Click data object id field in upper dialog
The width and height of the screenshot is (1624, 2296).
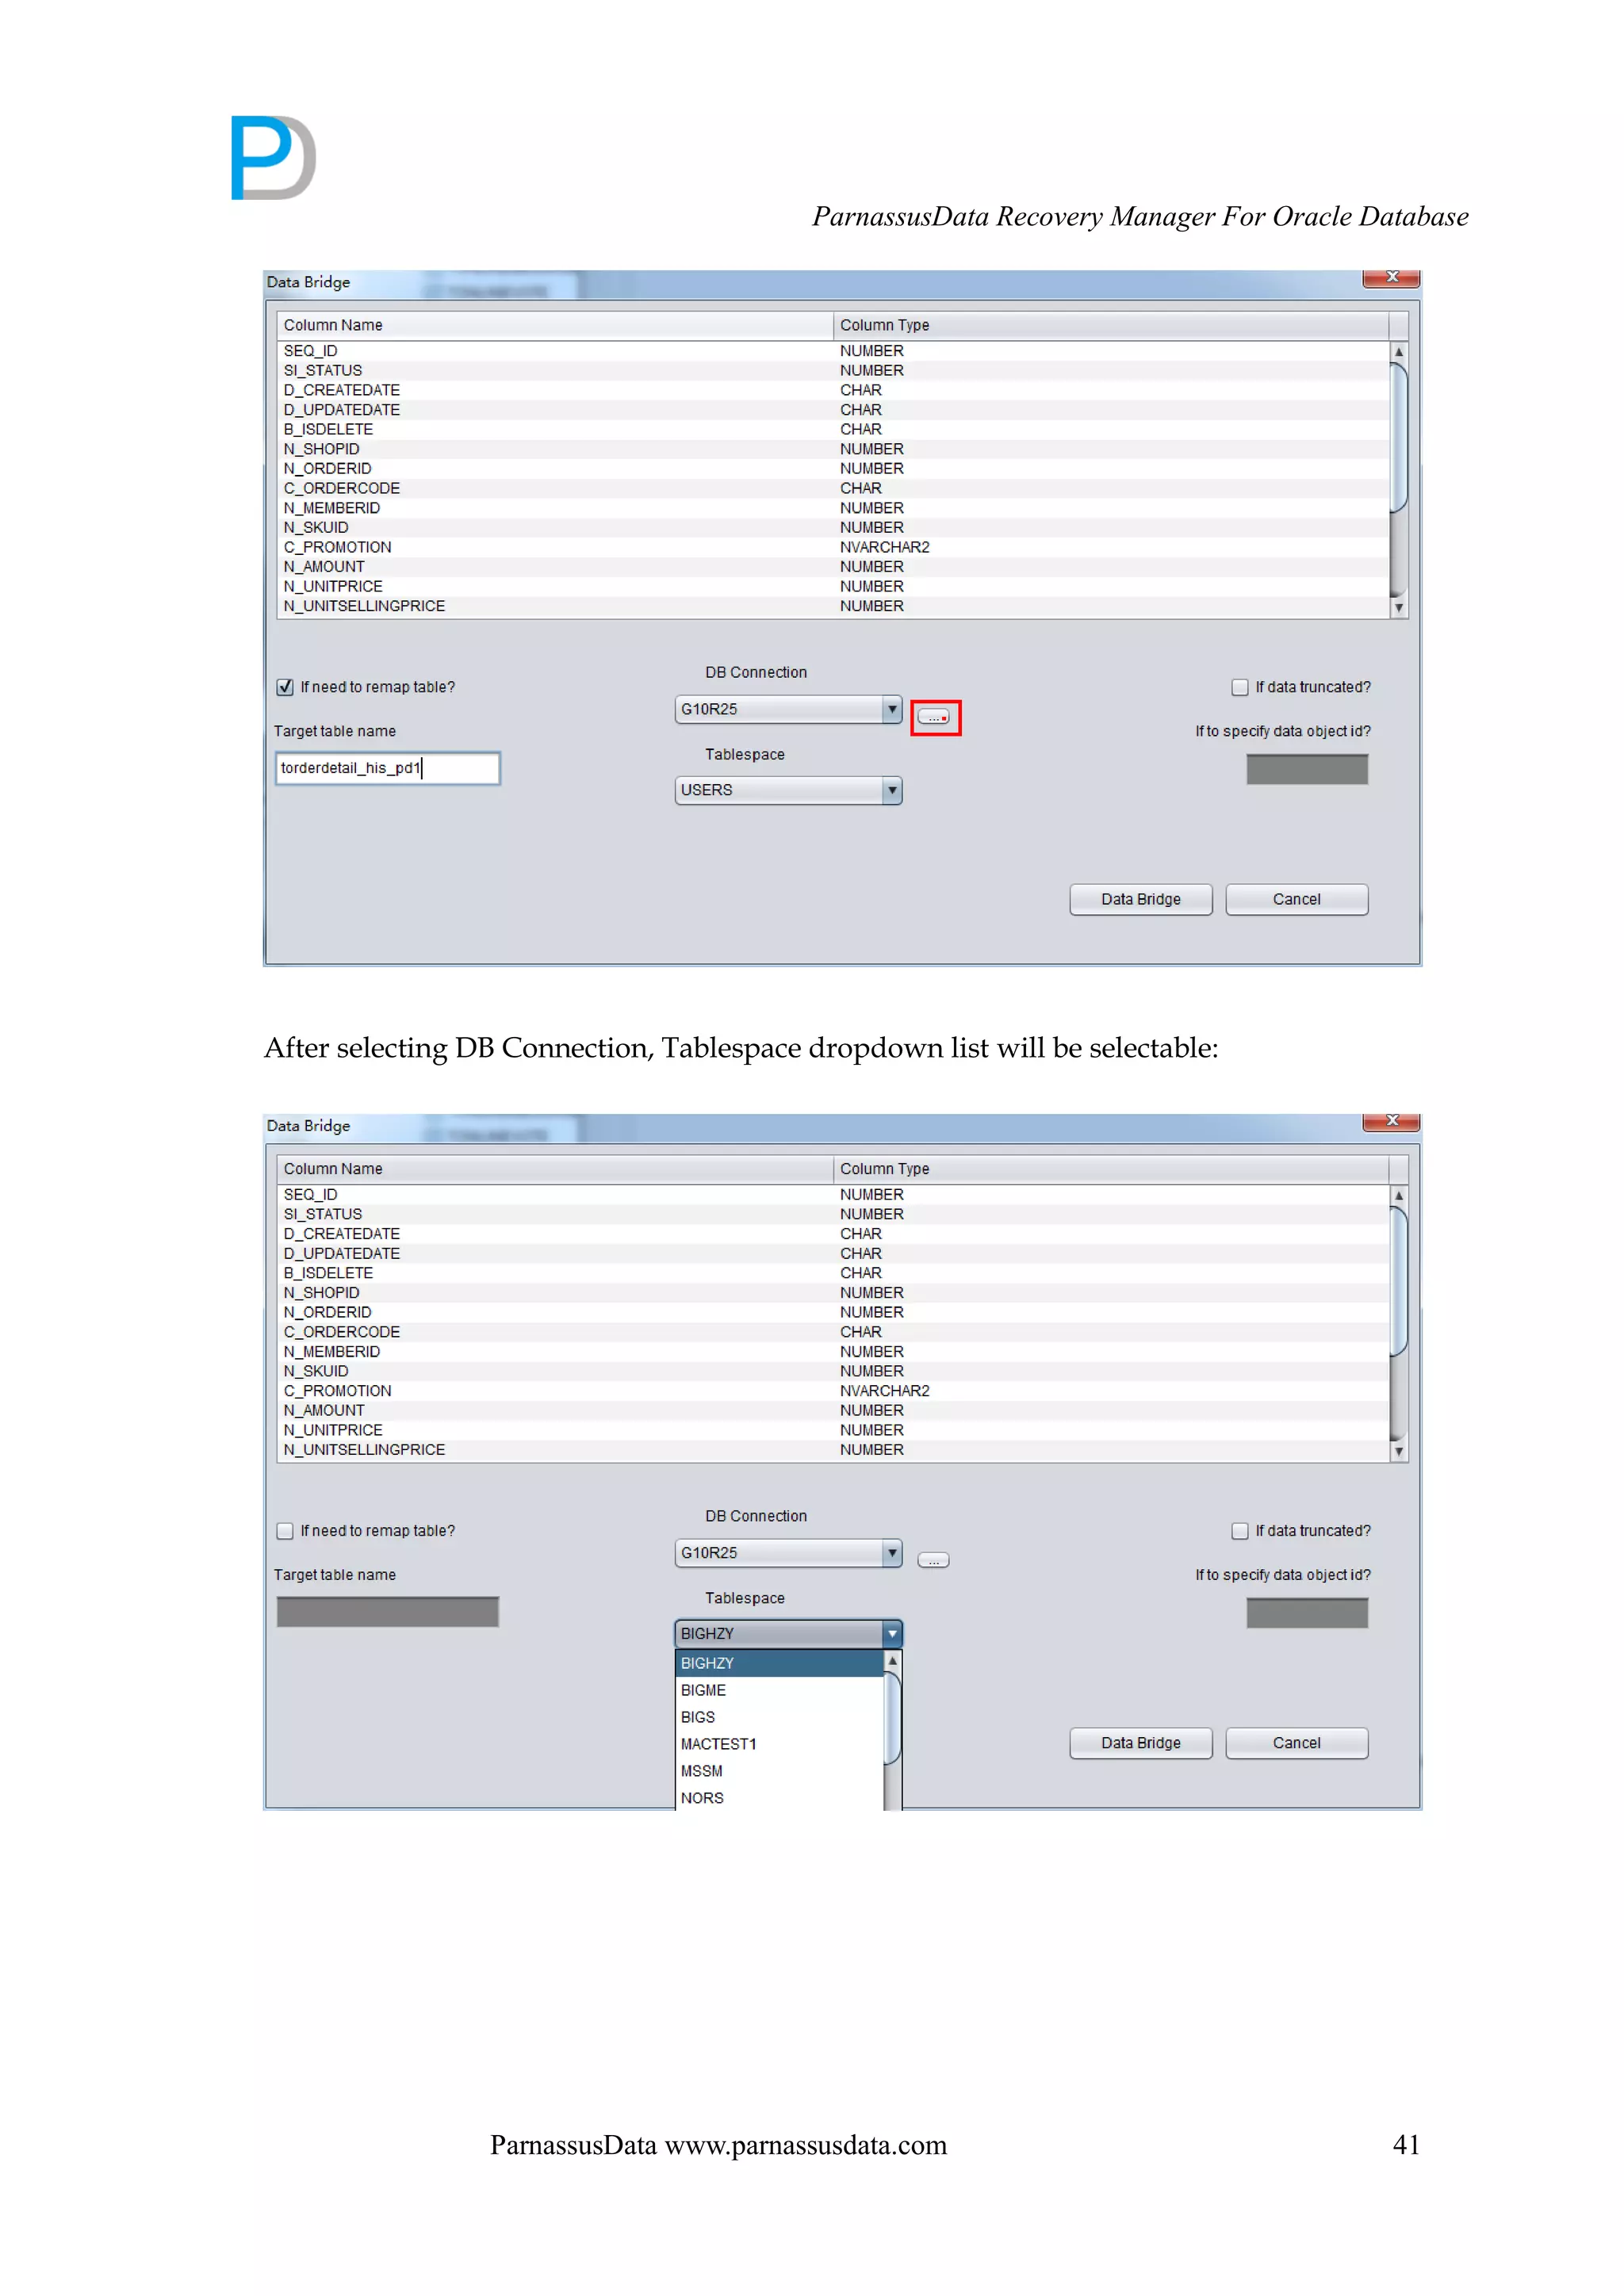click(1307, 769)
